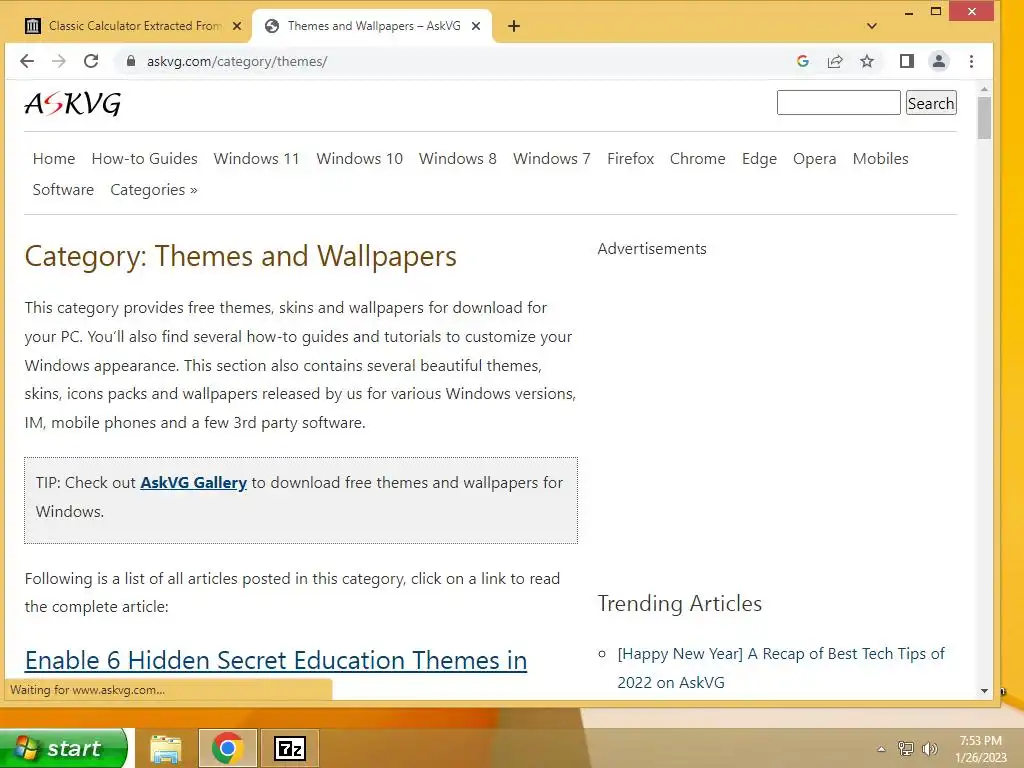This screenshot has height=768, width=1024.
Task: Click the AskVG logo
Action: coord(73,103)
